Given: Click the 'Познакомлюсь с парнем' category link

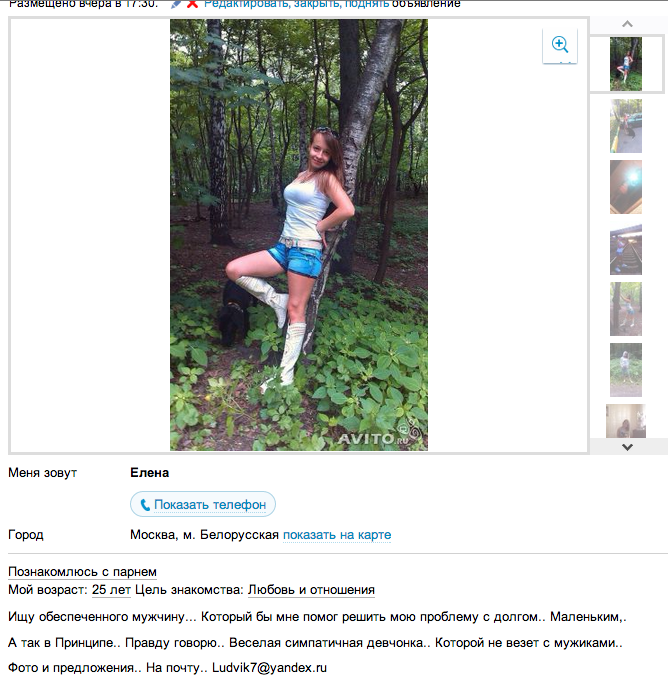Looking at the screenshot, I should pyautogui.click(x=82, y=572).
